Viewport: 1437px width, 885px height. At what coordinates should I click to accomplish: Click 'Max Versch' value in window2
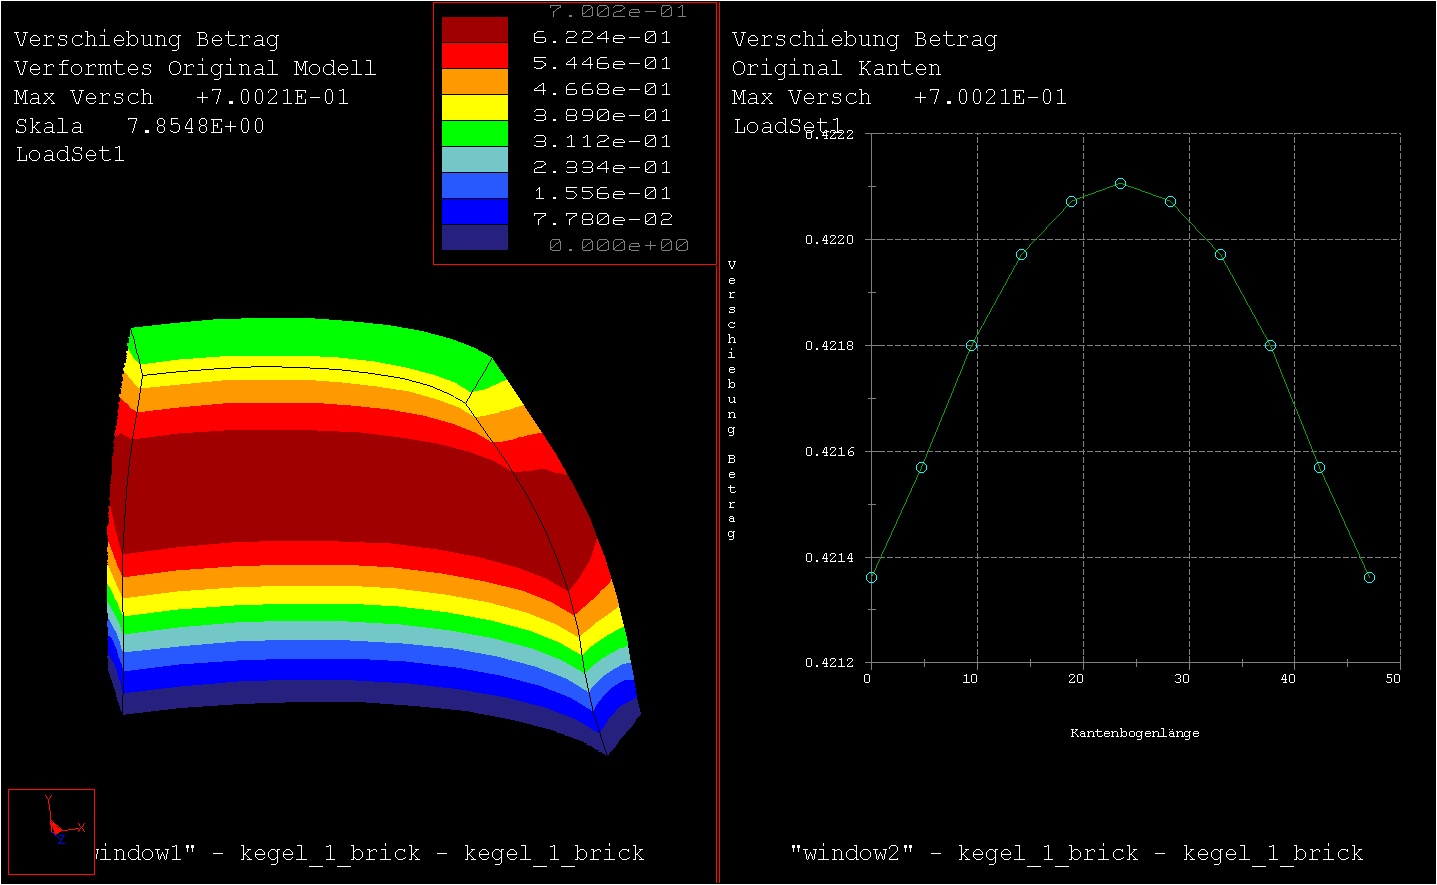click(x=990, y=97)
